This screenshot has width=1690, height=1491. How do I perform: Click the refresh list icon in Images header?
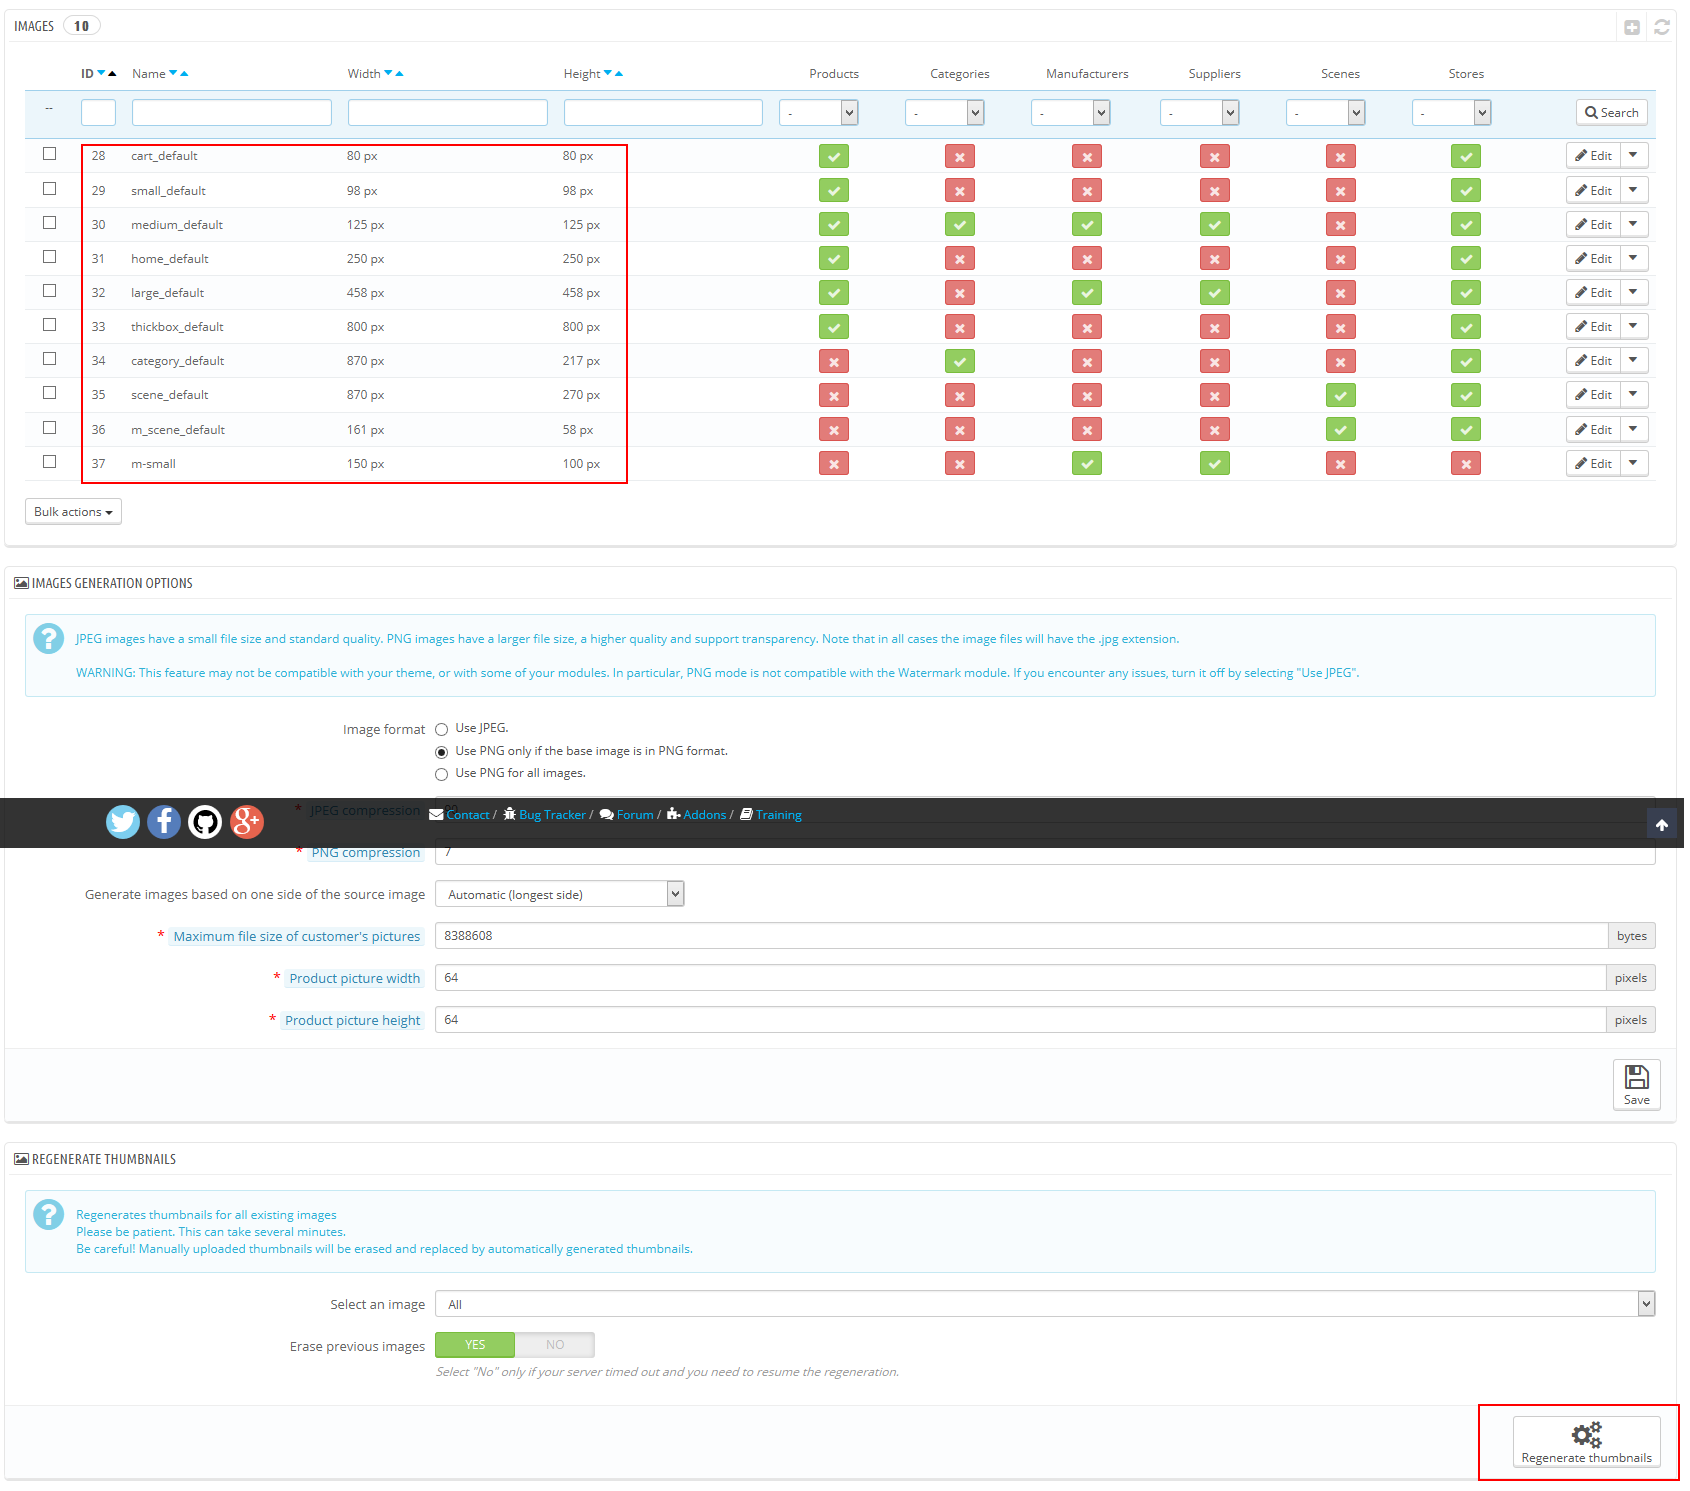pyautogui.click(x=1662, y=27)
